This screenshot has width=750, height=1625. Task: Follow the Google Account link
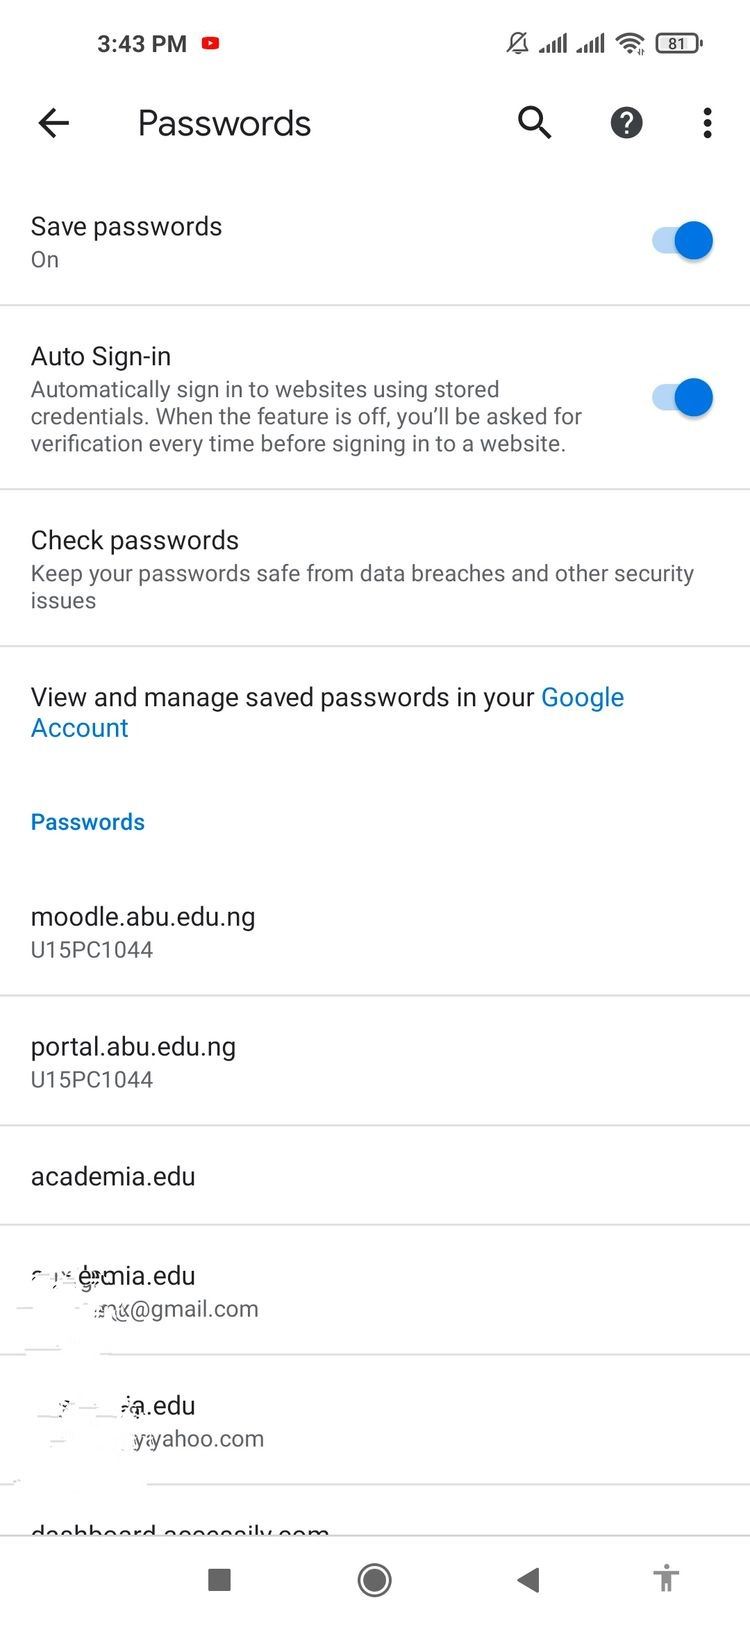[x=582, y=698]
